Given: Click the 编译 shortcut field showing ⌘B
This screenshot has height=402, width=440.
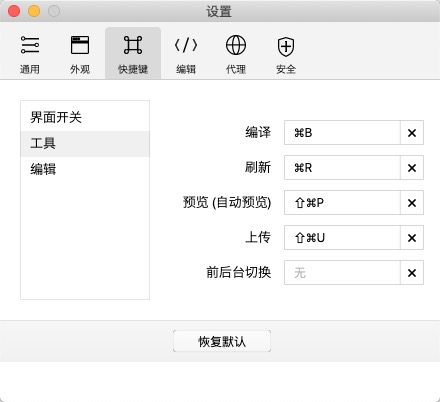Looking at the screenshot, I should tap(342, 133).
